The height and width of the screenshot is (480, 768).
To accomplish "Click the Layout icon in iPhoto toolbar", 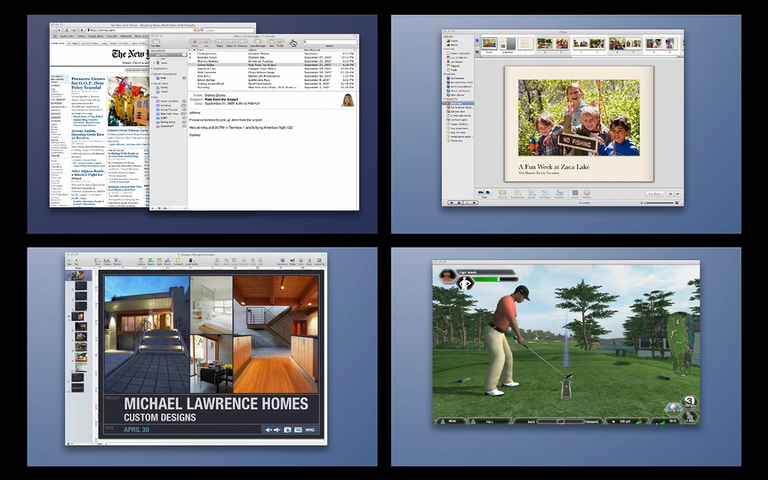I will tap(531, 192).
